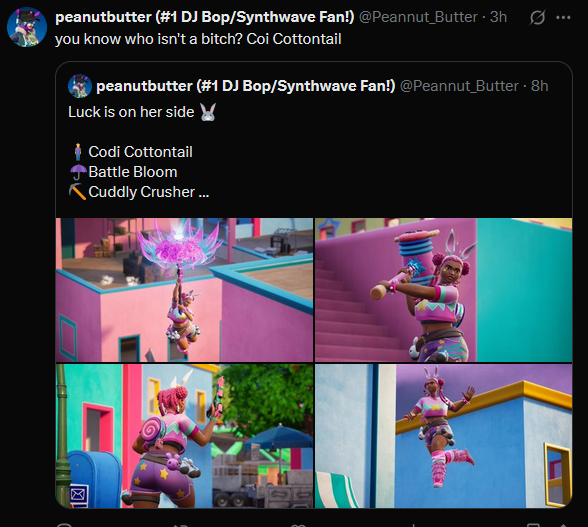Open the jumping character image on blue wall

[444, 436]
